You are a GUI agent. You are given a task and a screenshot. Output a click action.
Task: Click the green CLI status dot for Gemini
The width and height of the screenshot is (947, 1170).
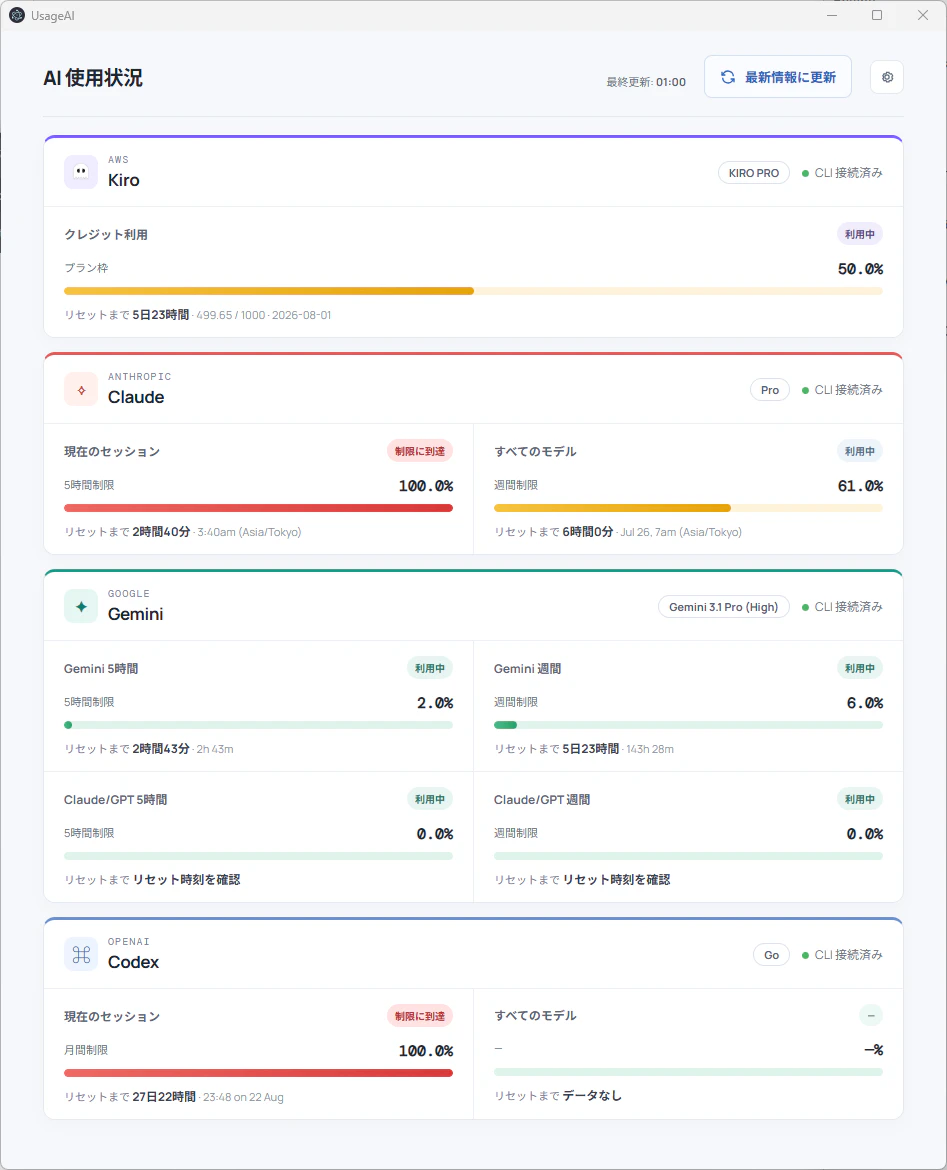point(805,607)
